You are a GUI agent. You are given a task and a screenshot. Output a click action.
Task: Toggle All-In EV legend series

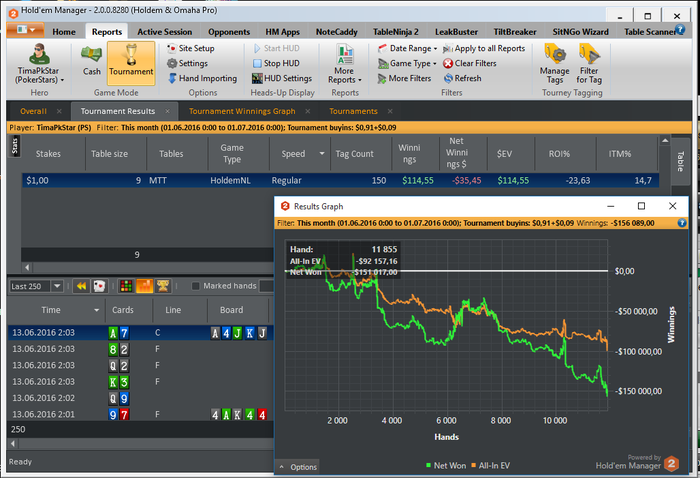pos(490,466)
